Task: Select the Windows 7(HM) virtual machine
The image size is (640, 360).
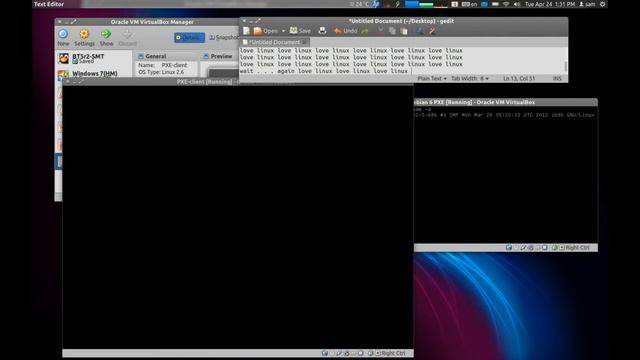Action: [94, 73]
